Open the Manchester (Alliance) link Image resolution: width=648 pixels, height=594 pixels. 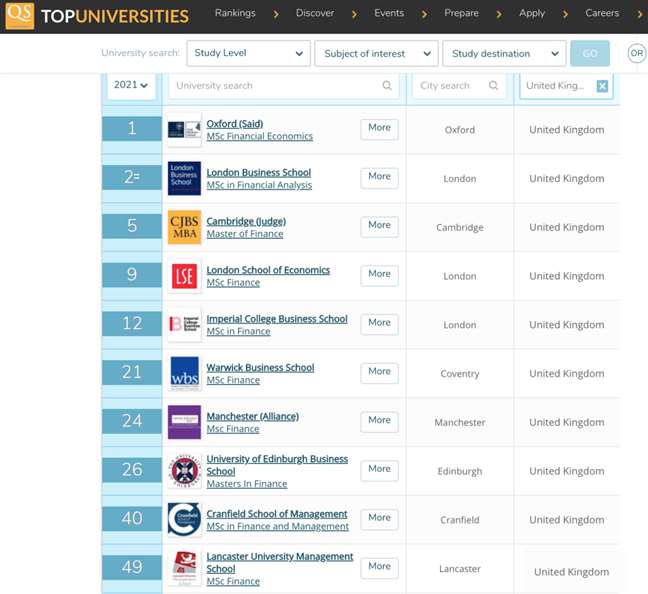click(253, 416)
